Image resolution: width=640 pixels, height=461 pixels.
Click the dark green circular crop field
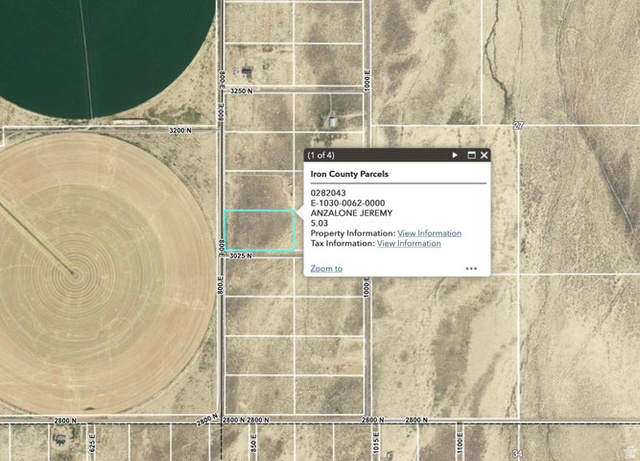point(100,50)
